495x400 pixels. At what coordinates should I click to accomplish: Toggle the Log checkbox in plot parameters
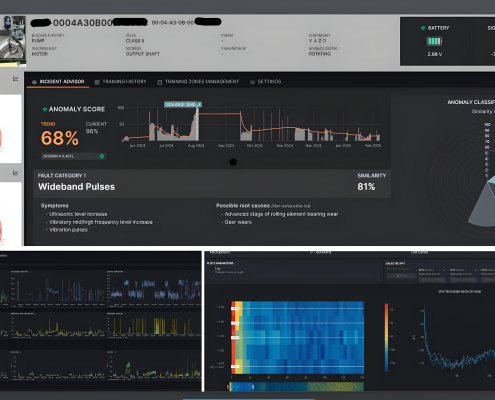click(x=212, y=268)
